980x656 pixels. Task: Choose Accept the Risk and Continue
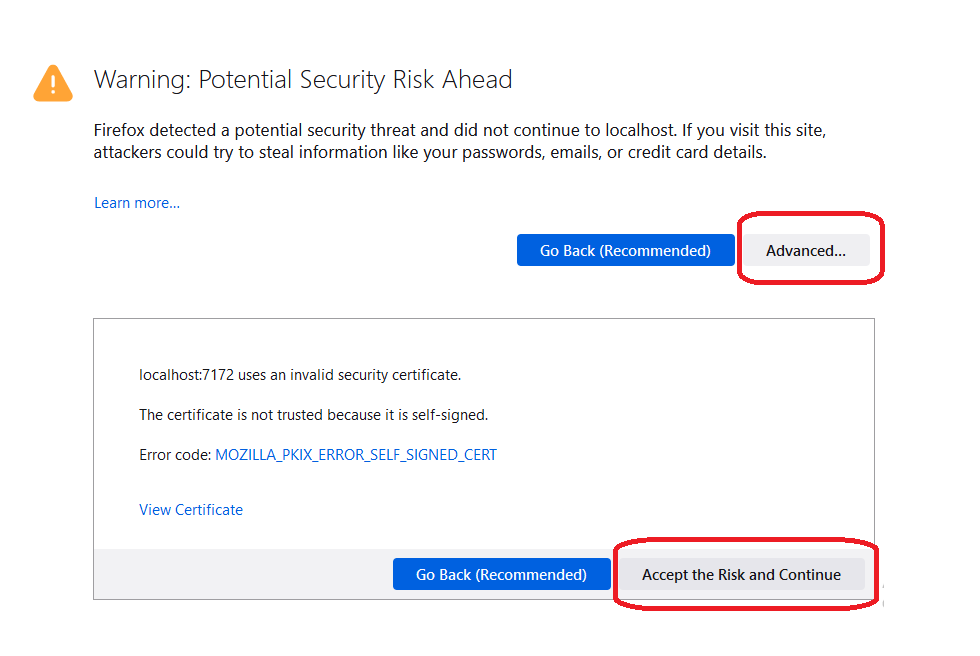point(741,574)
